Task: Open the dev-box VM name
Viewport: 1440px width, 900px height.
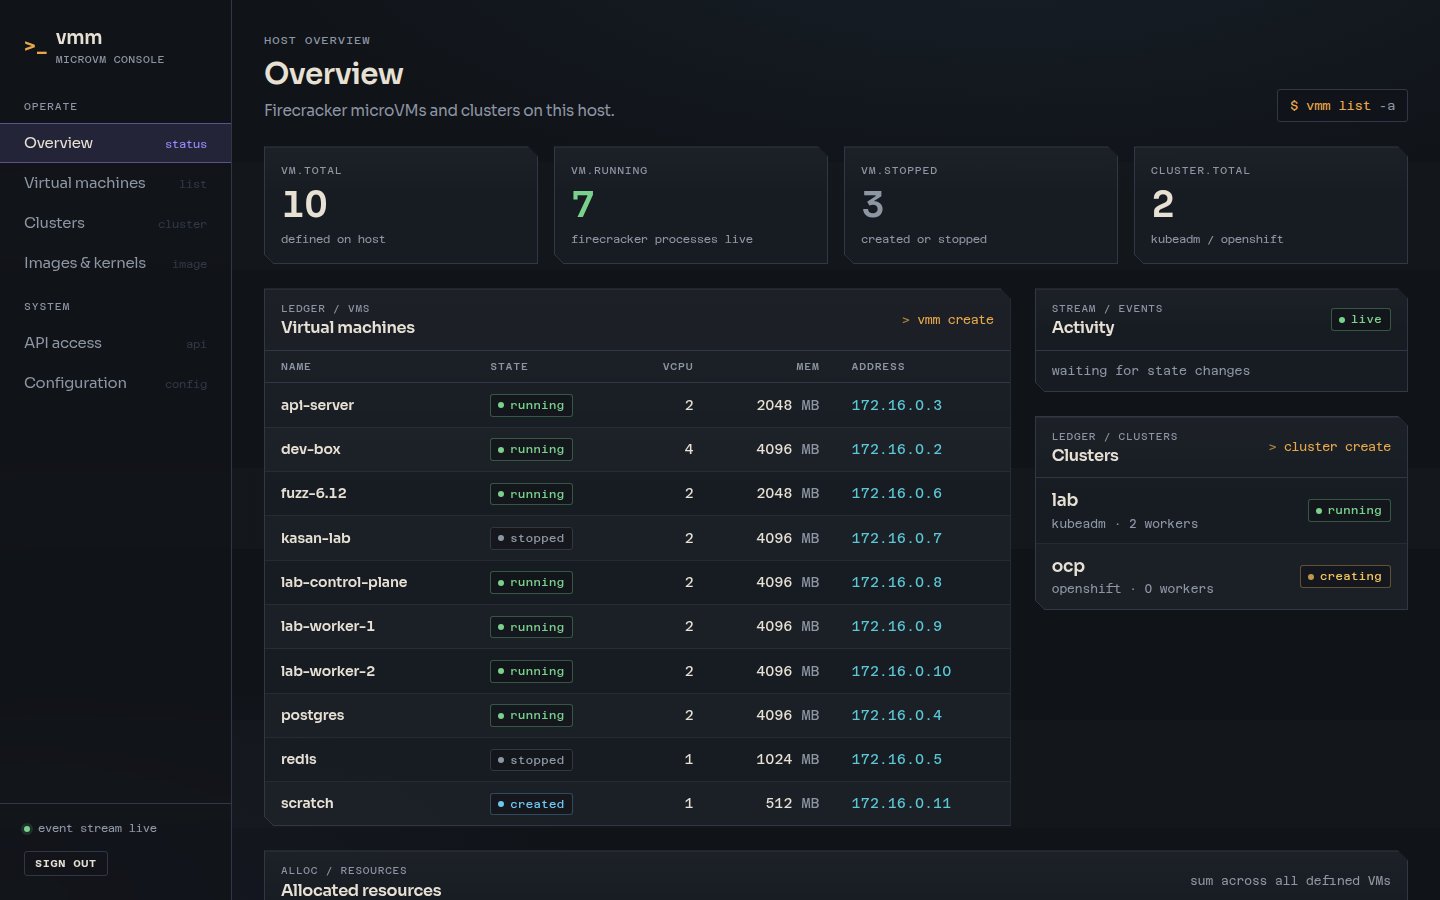Action: [311, 449]
